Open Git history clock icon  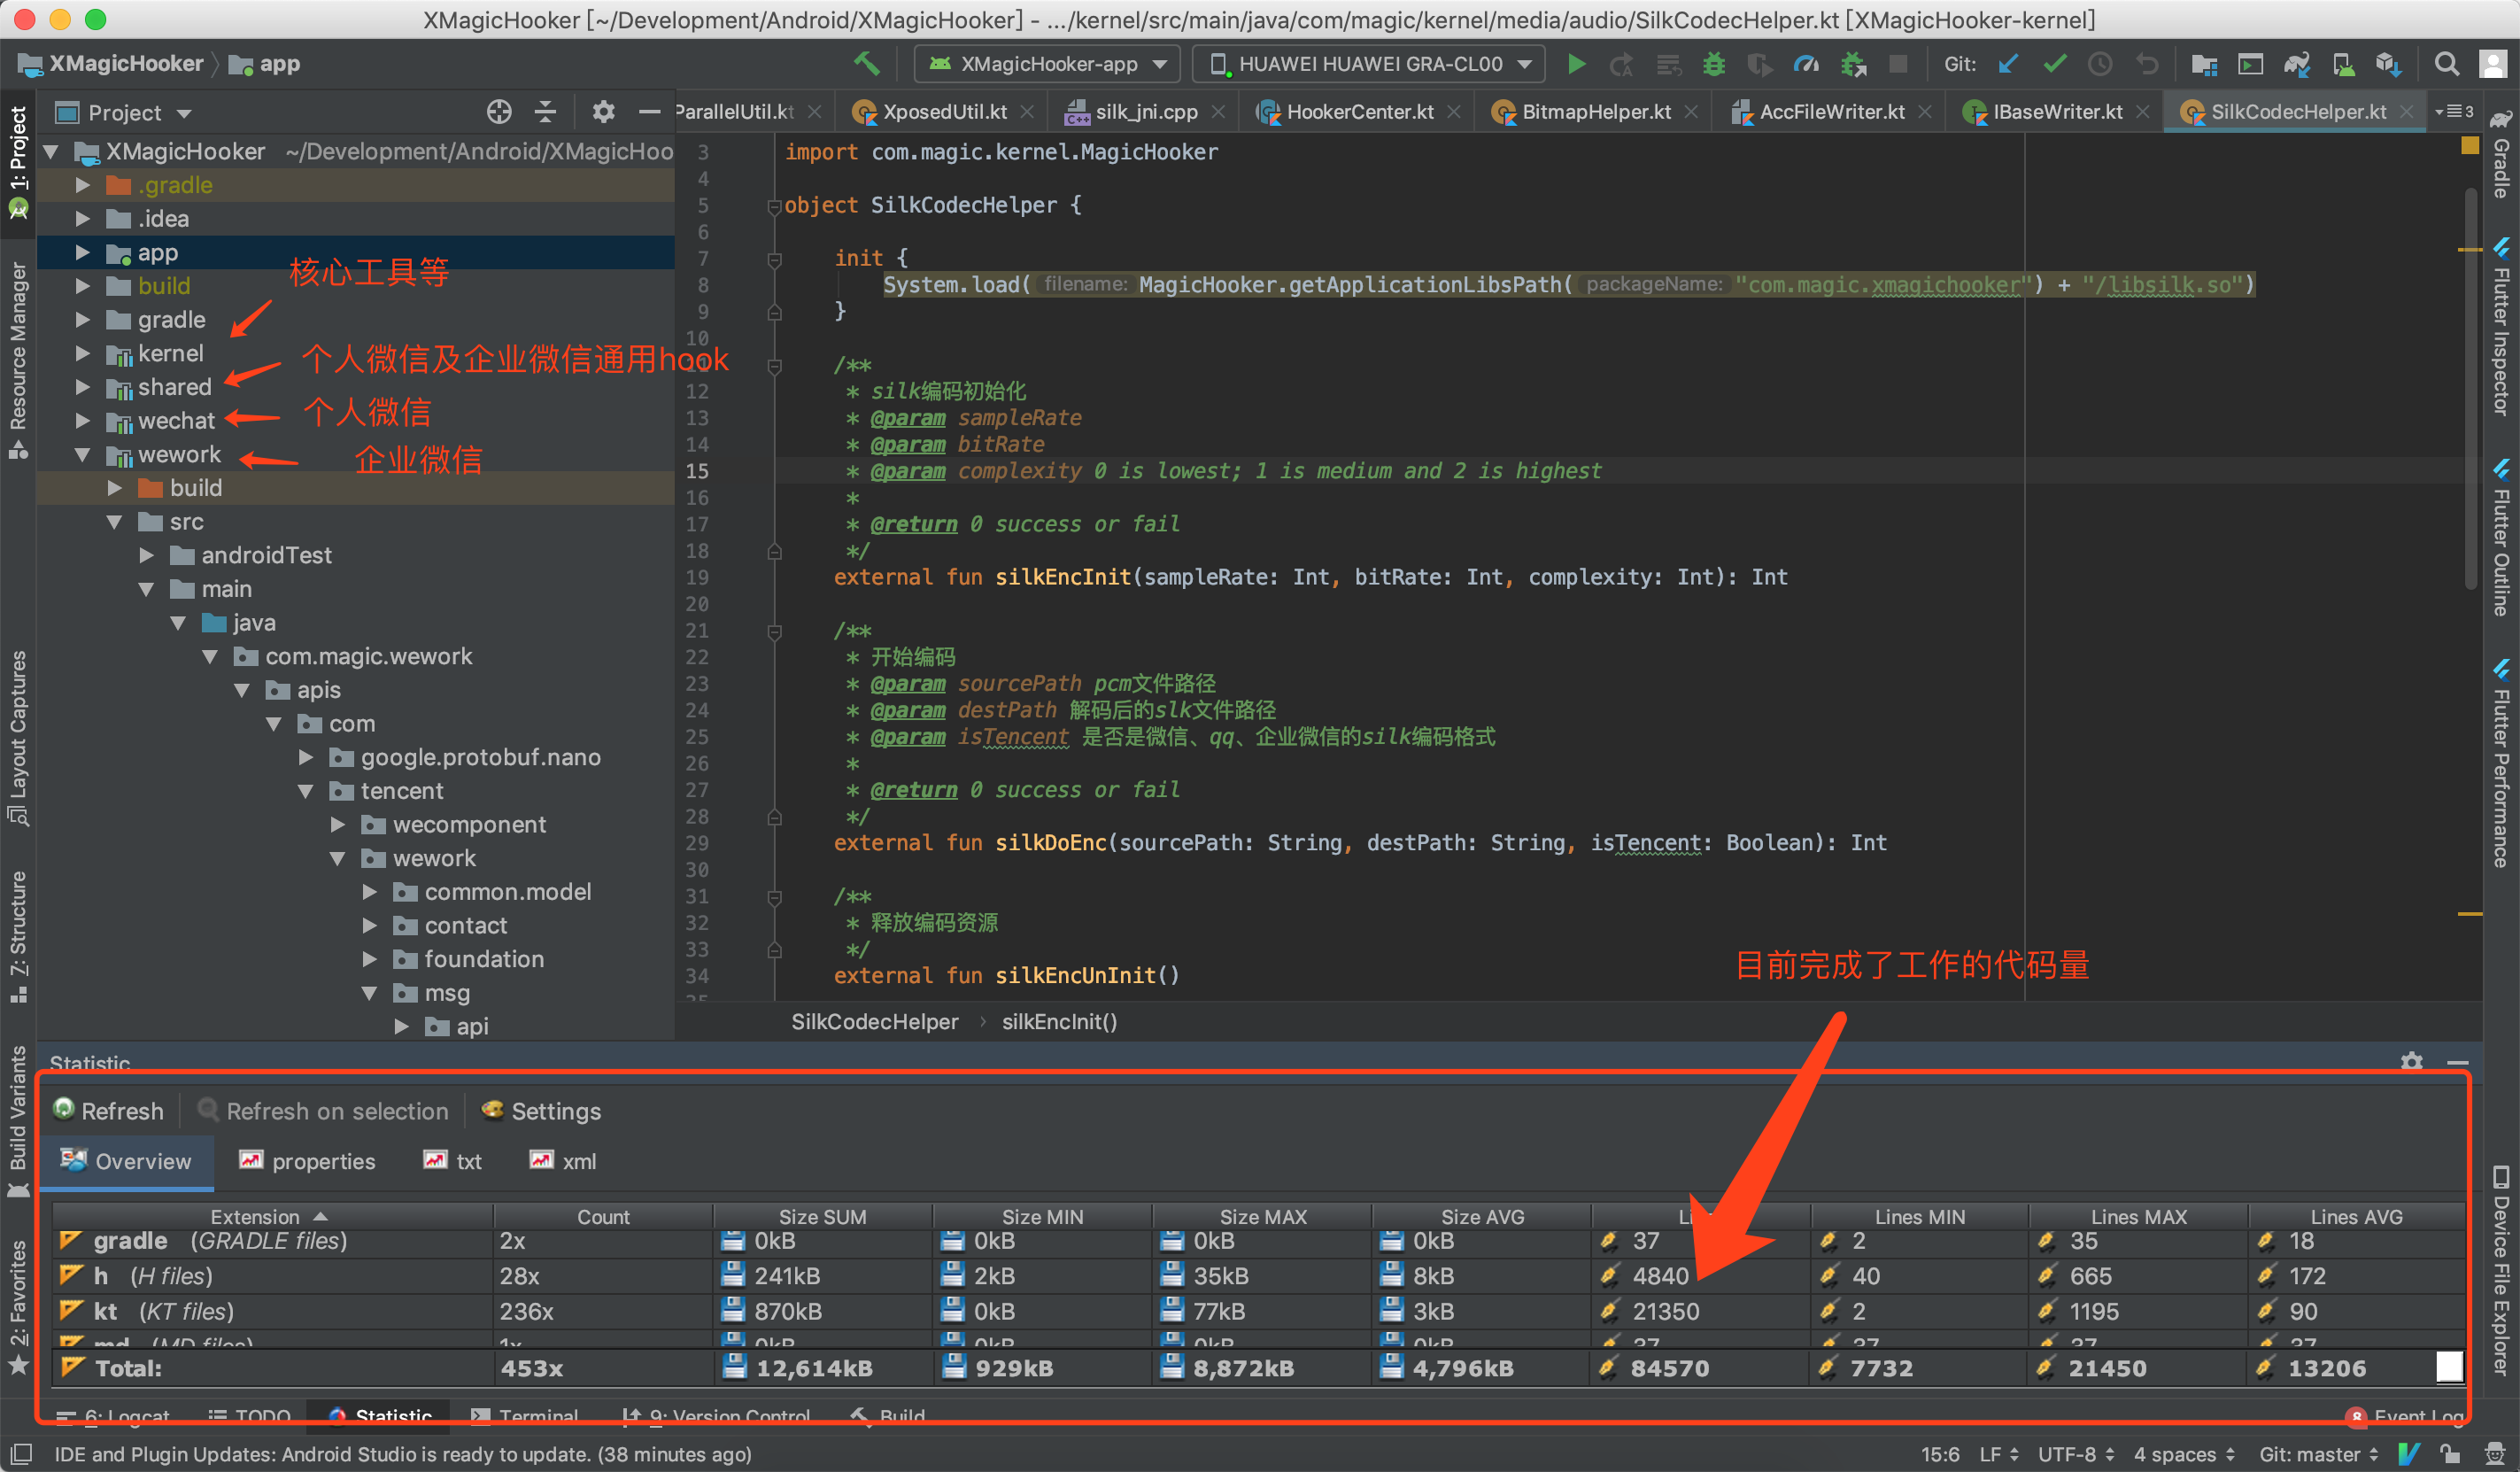2100,64
